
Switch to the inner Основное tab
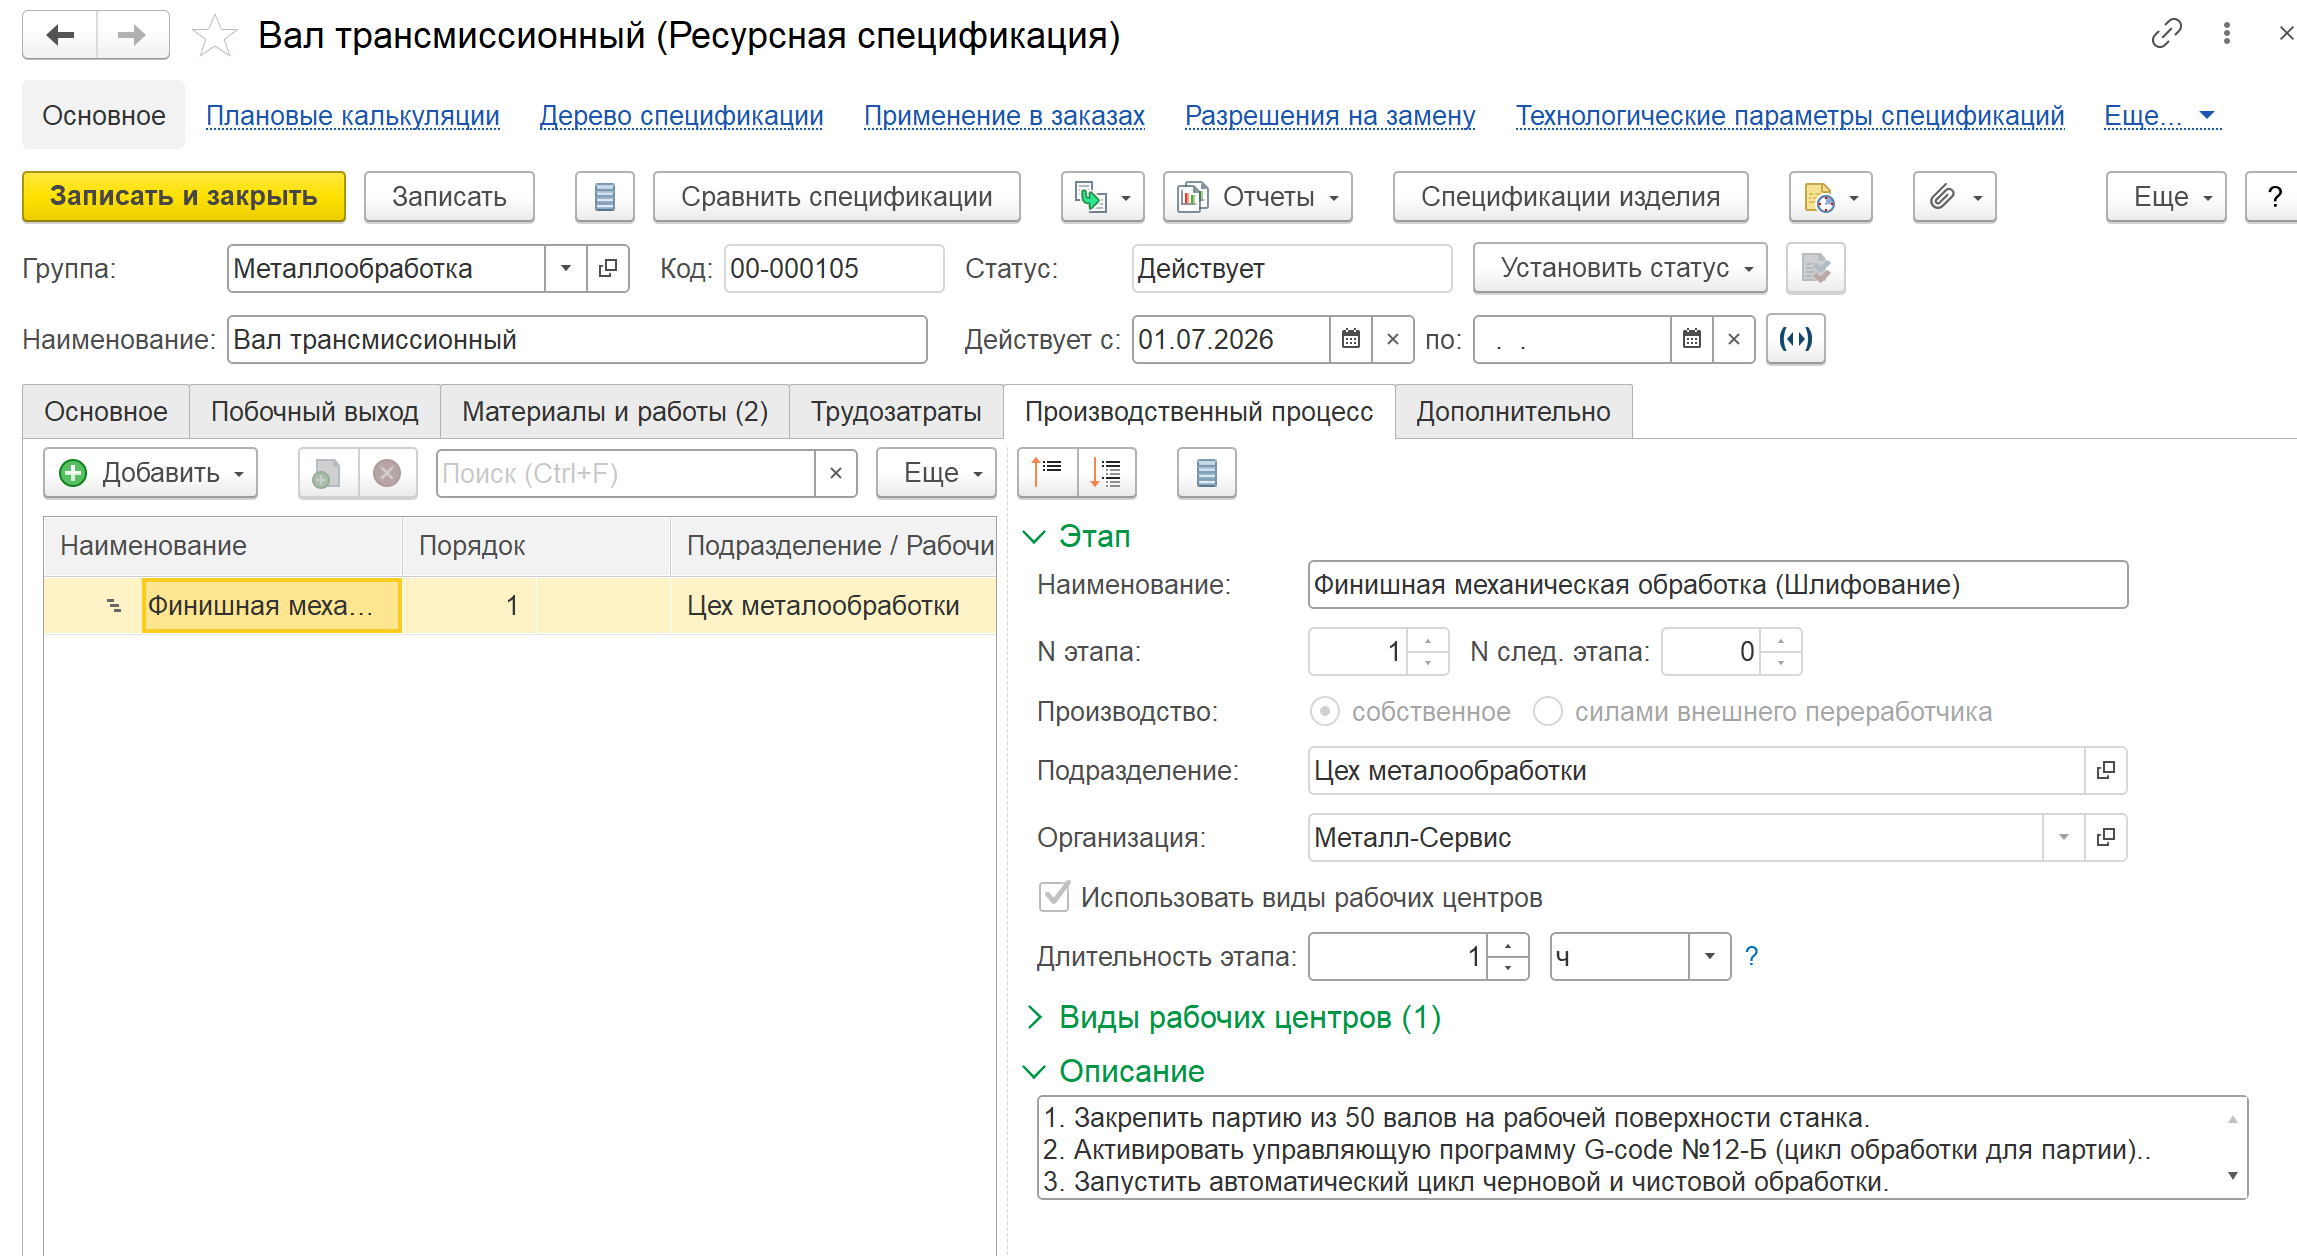(106, 411)
